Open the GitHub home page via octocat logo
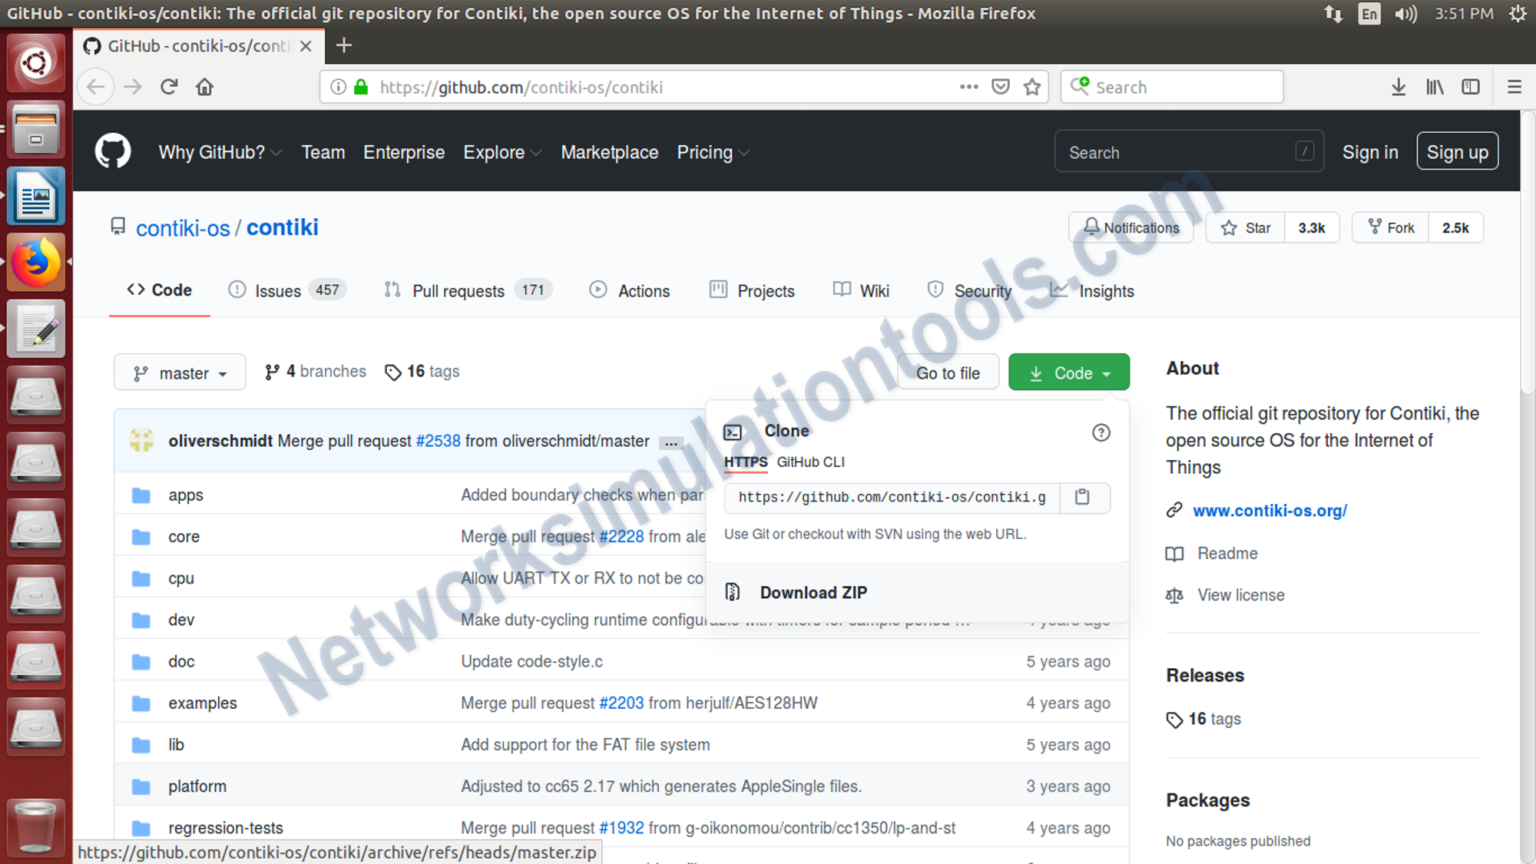This screenshot has width=1536, height=864. (112, 151)
